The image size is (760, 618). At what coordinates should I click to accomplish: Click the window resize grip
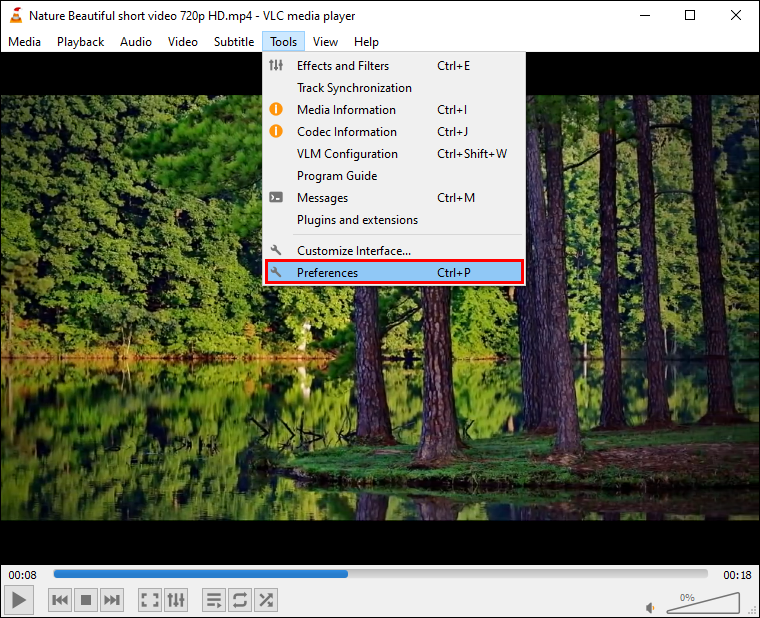tap(753, 612)
